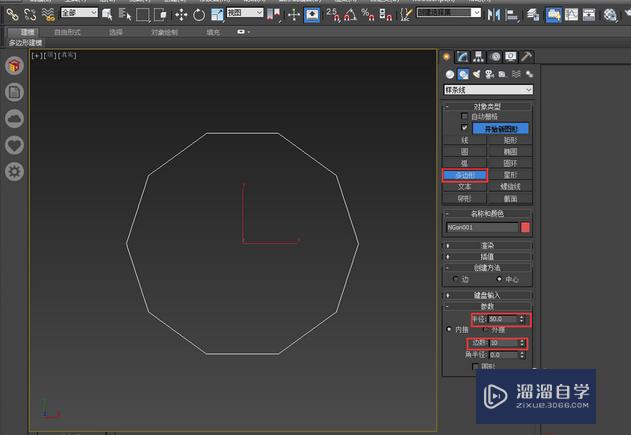Toggle Percent Snap icon
The height and width of the screenshot is (435, 631).
click(368, 15)
